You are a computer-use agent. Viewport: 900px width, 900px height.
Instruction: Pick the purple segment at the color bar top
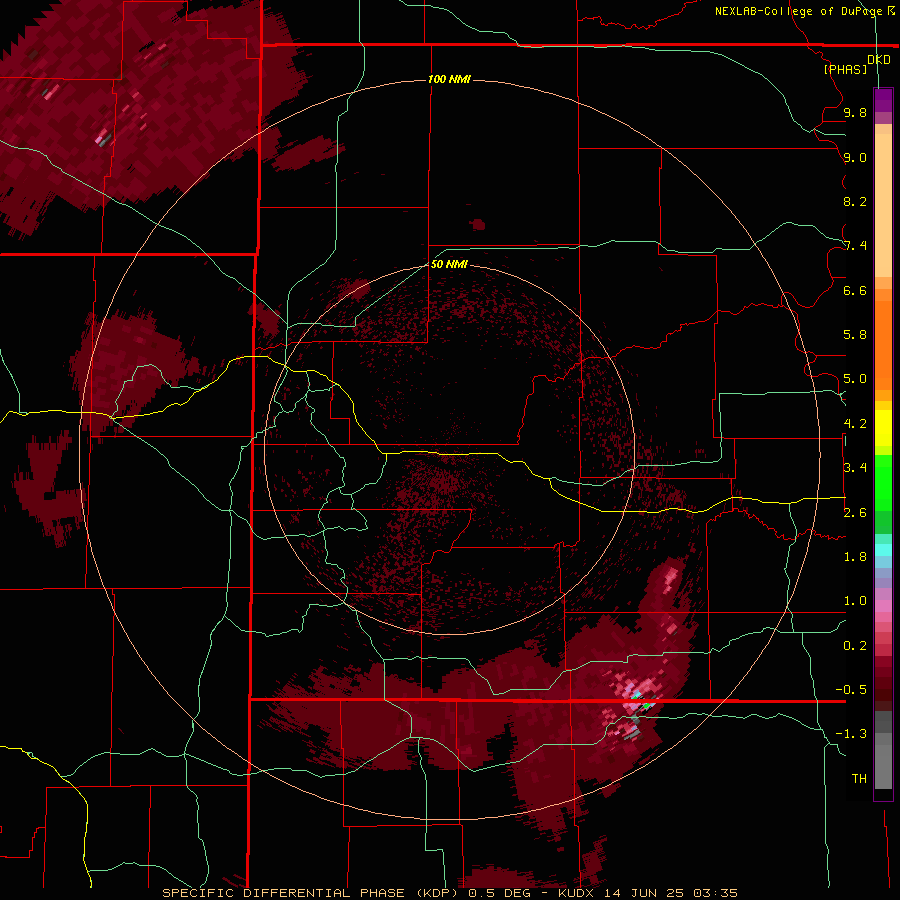pyautogui.click(x=883, y=100)
